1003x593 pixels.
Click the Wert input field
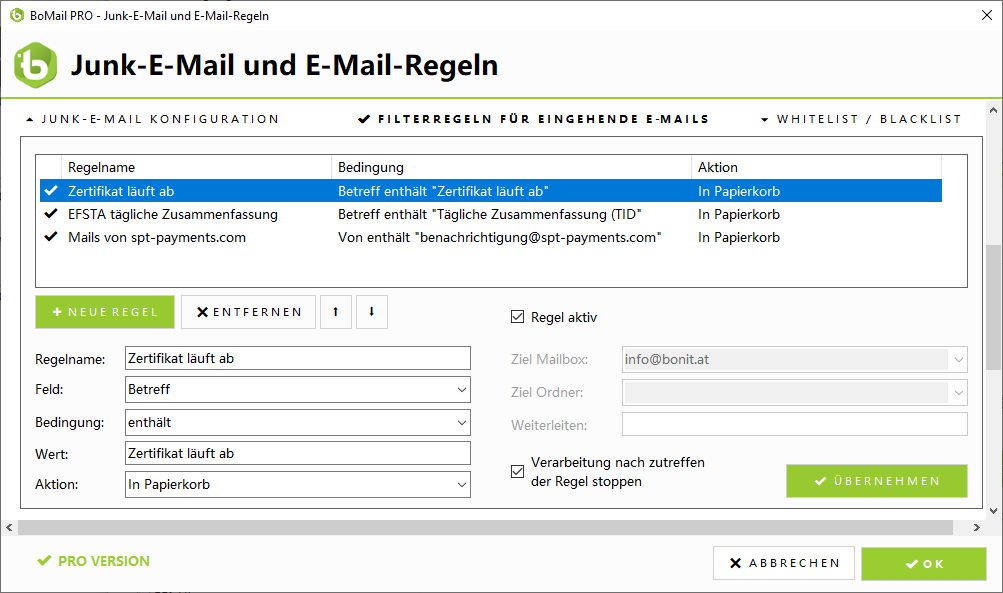coord(297,454)
